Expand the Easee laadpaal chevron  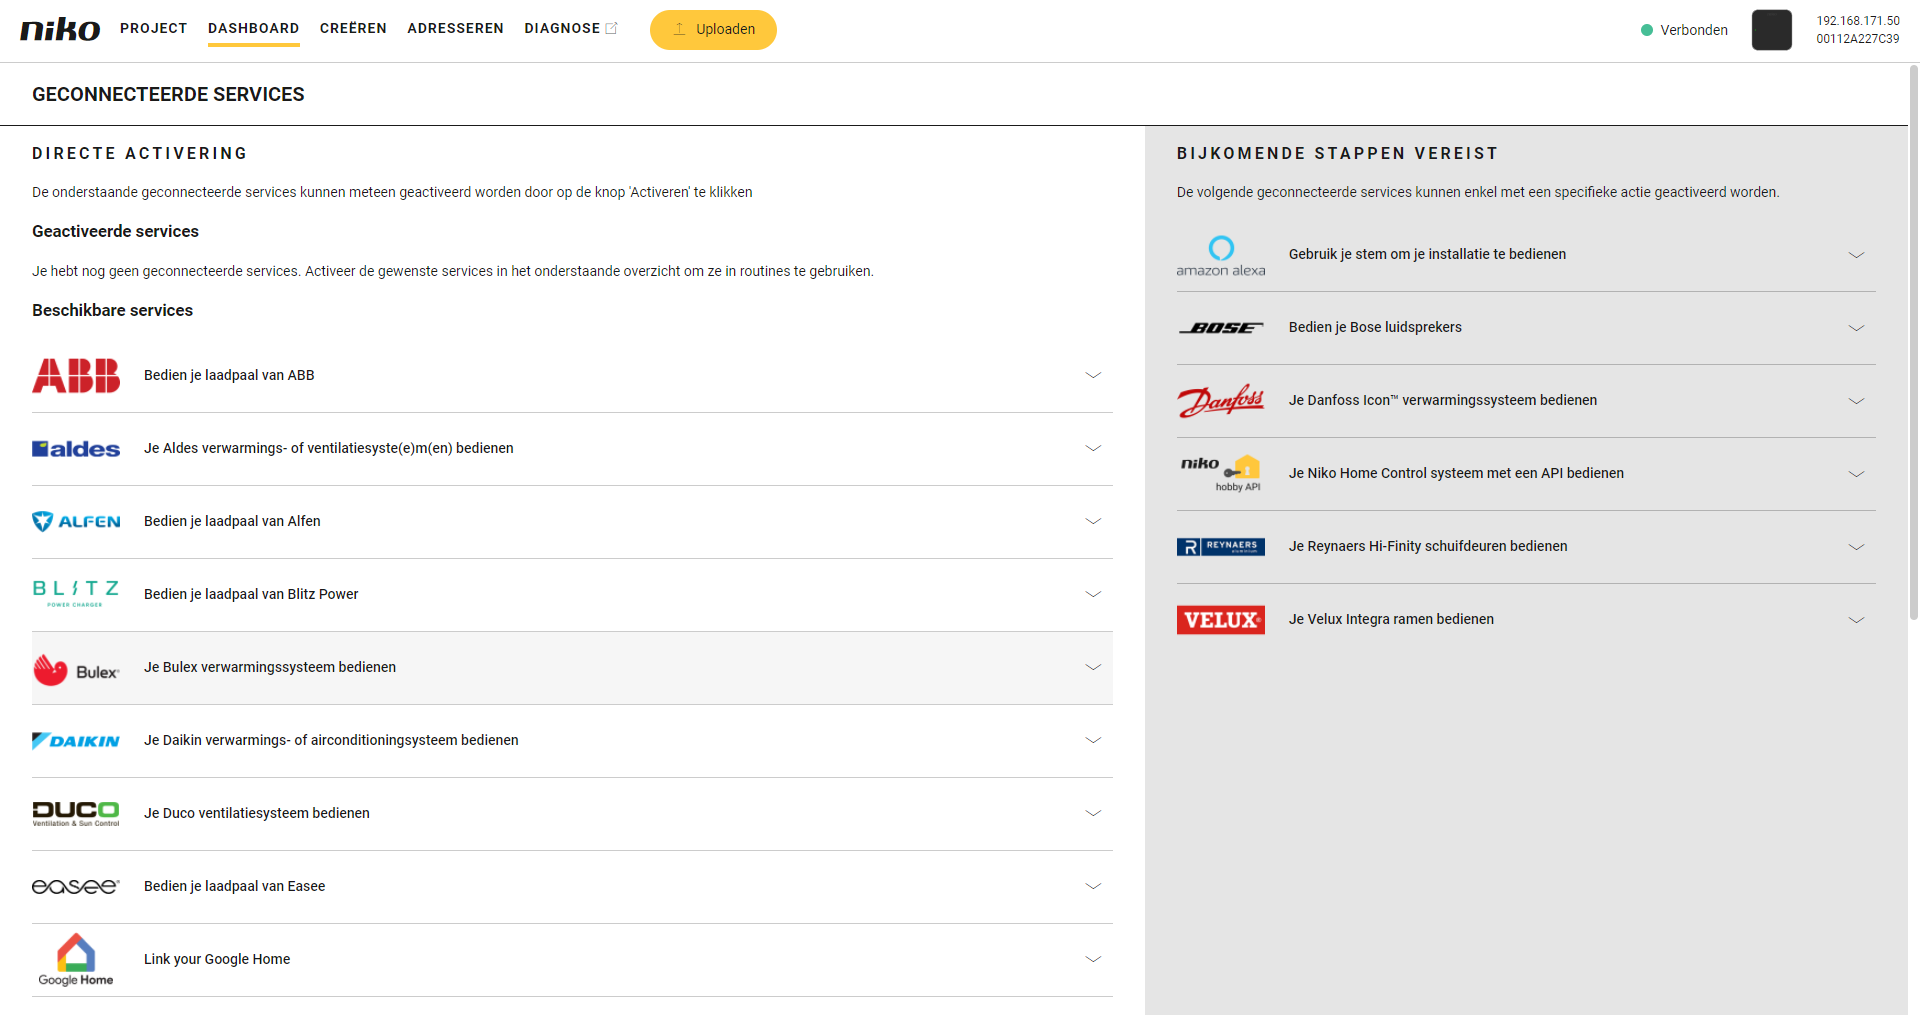click(1093, 886)
